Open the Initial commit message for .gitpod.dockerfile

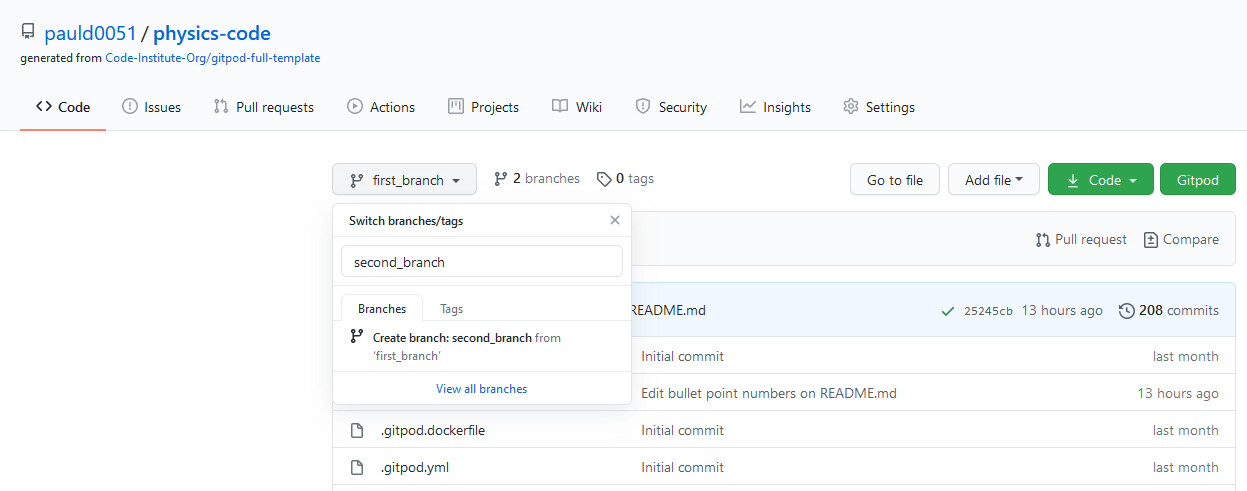pyautogui.click(x=682, y=430)
